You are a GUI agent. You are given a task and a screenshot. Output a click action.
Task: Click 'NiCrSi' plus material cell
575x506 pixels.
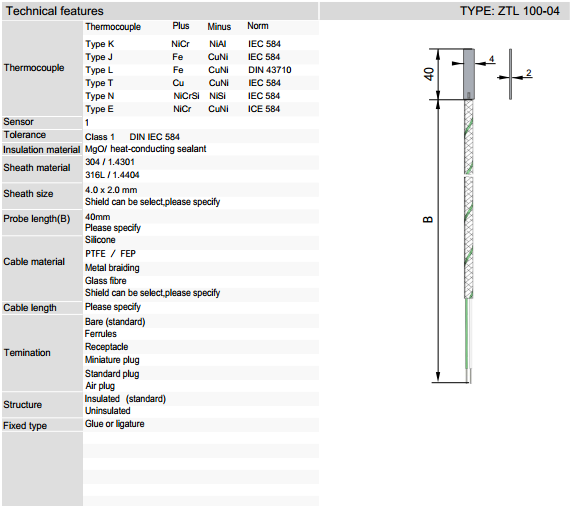point(186,96)
